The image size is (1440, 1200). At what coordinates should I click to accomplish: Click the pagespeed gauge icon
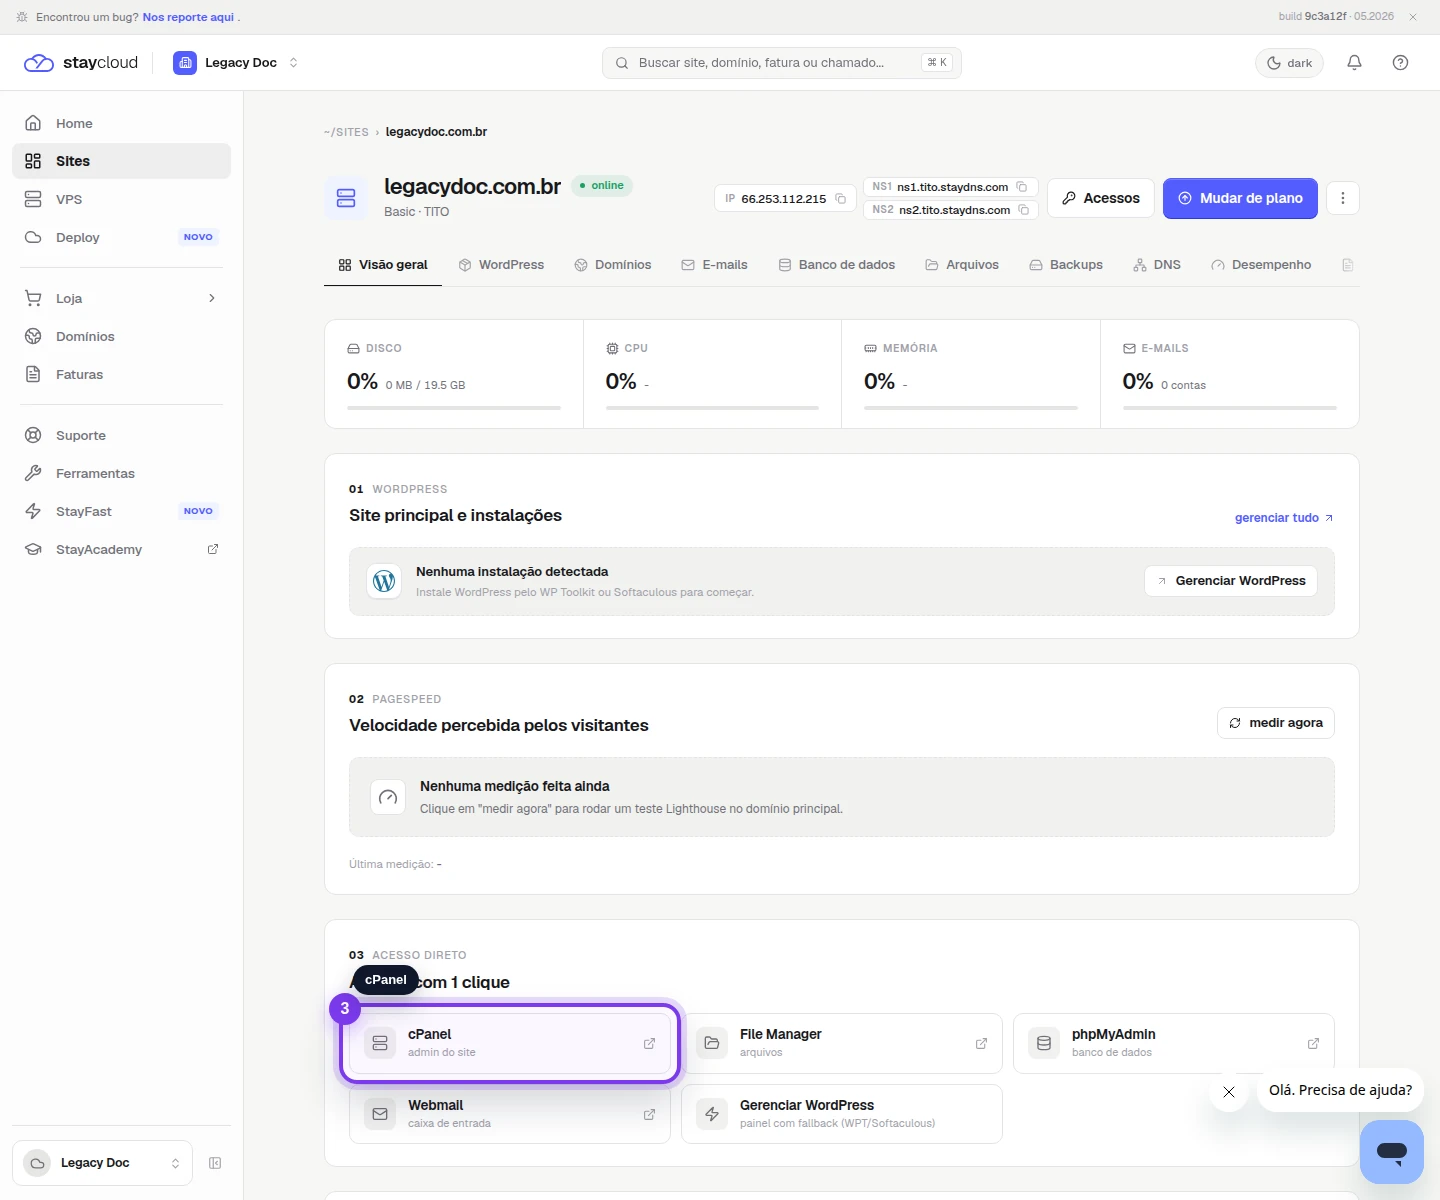(x=388, y=797)
